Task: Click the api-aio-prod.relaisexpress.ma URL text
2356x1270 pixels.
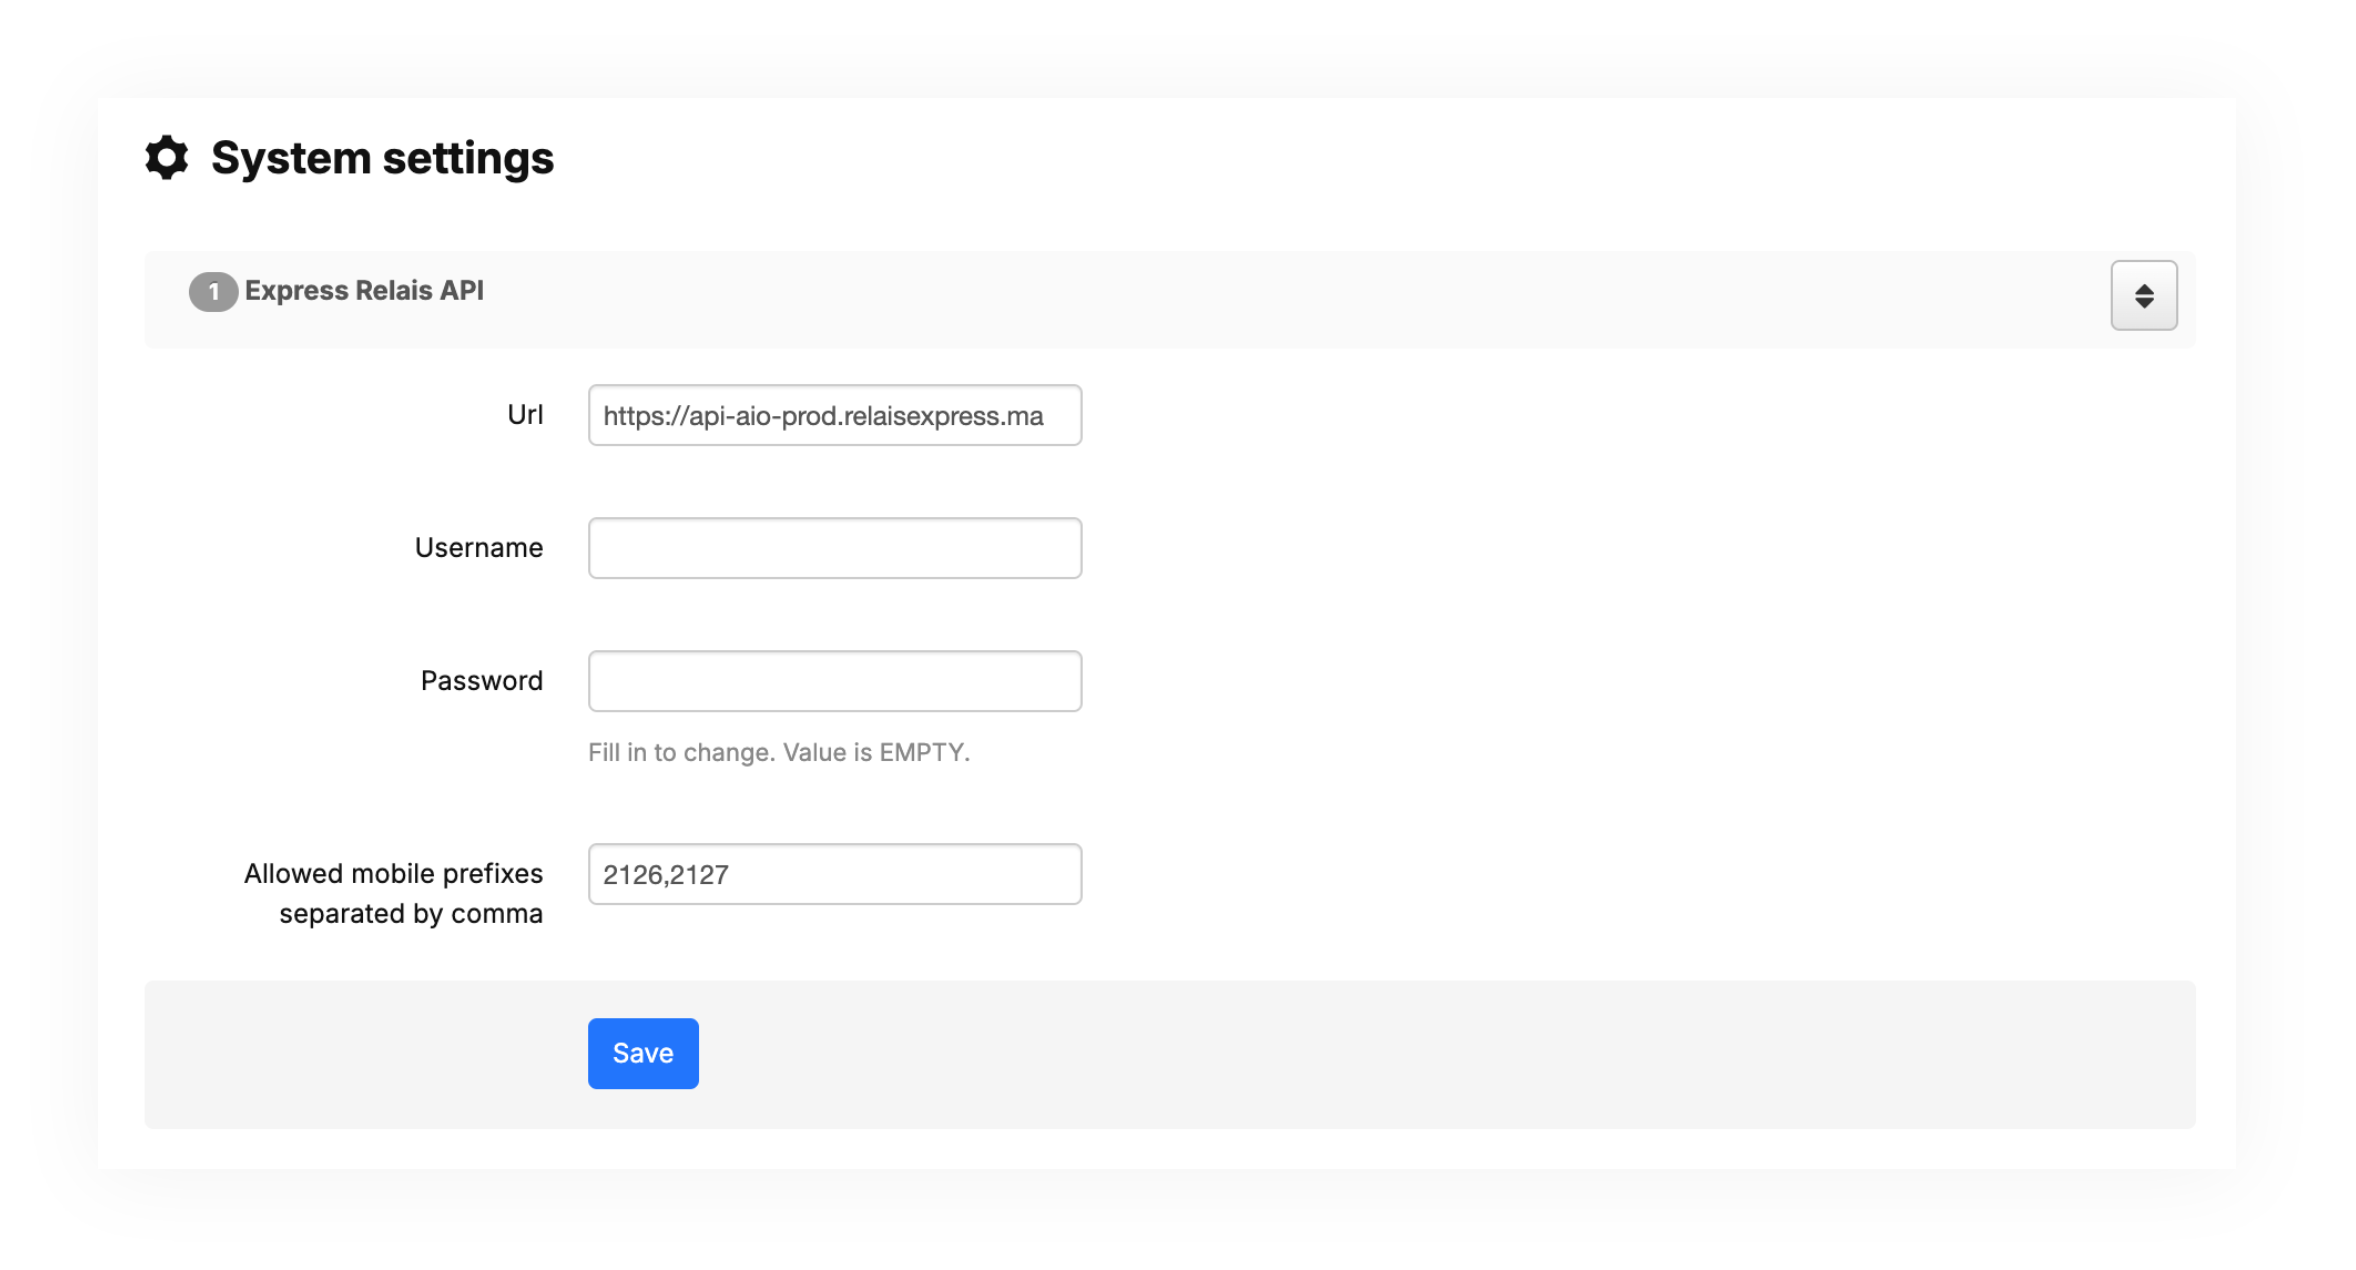Action: [x=823, y=416]
